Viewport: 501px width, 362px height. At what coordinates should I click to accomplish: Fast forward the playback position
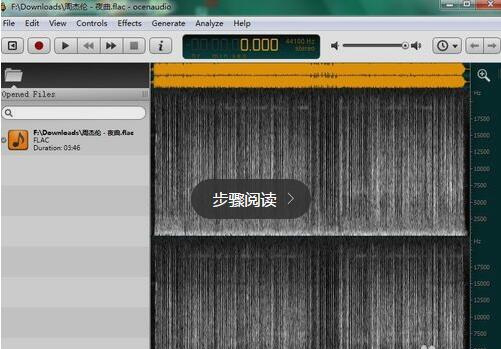[x=111, y=46]
